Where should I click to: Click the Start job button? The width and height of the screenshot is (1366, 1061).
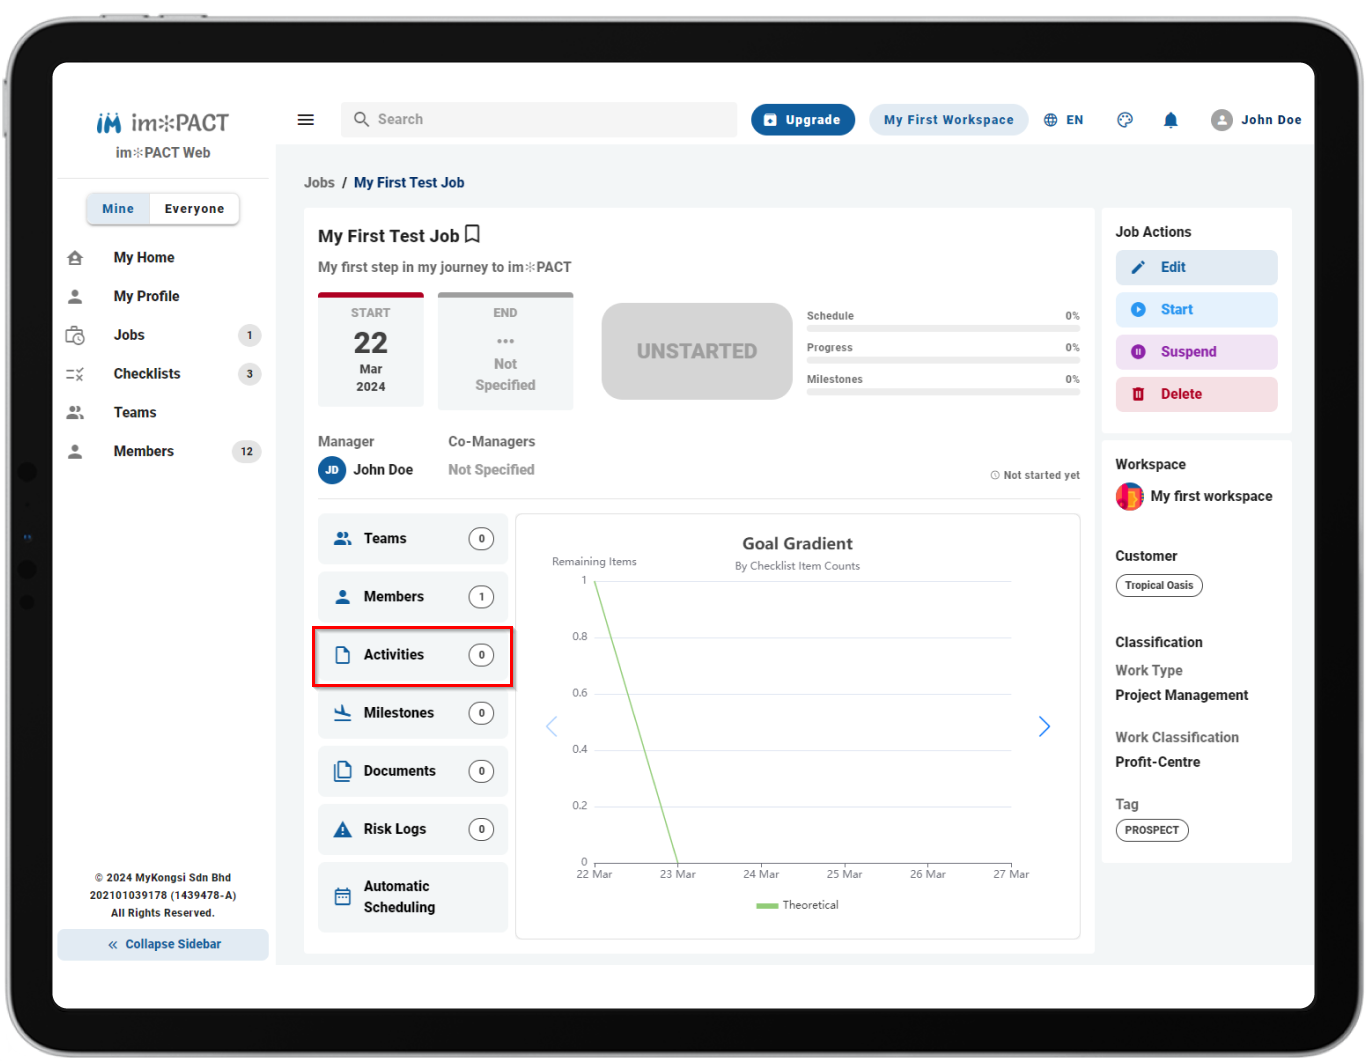(x=1196, y=310)
